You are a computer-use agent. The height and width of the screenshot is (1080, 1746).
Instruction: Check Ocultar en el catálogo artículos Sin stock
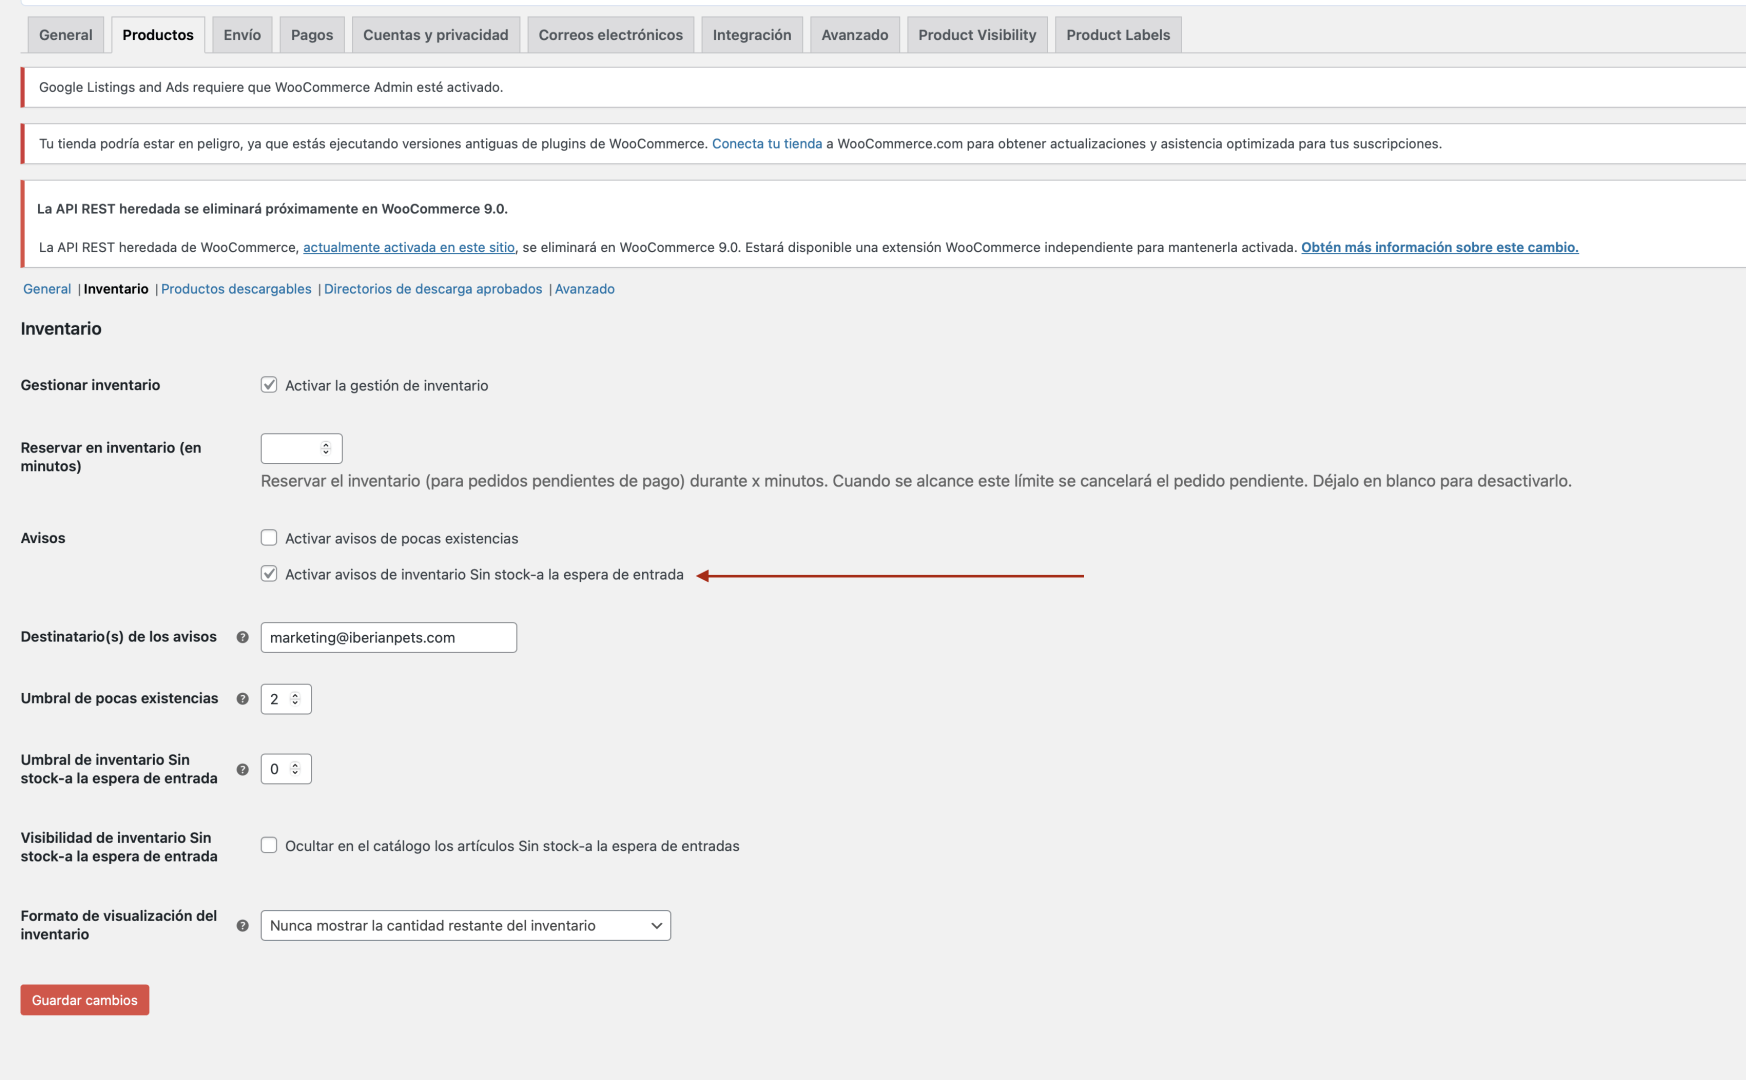click(269, 845)
